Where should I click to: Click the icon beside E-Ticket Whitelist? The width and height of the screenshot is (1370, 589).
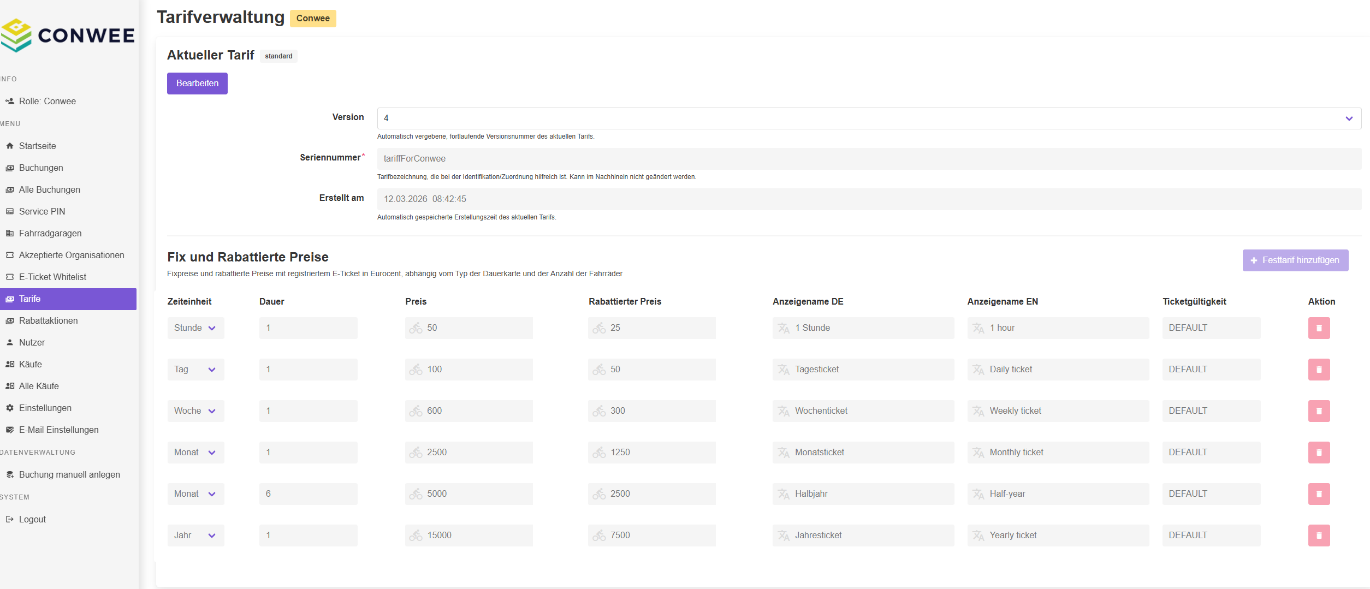tap(10, 277)
